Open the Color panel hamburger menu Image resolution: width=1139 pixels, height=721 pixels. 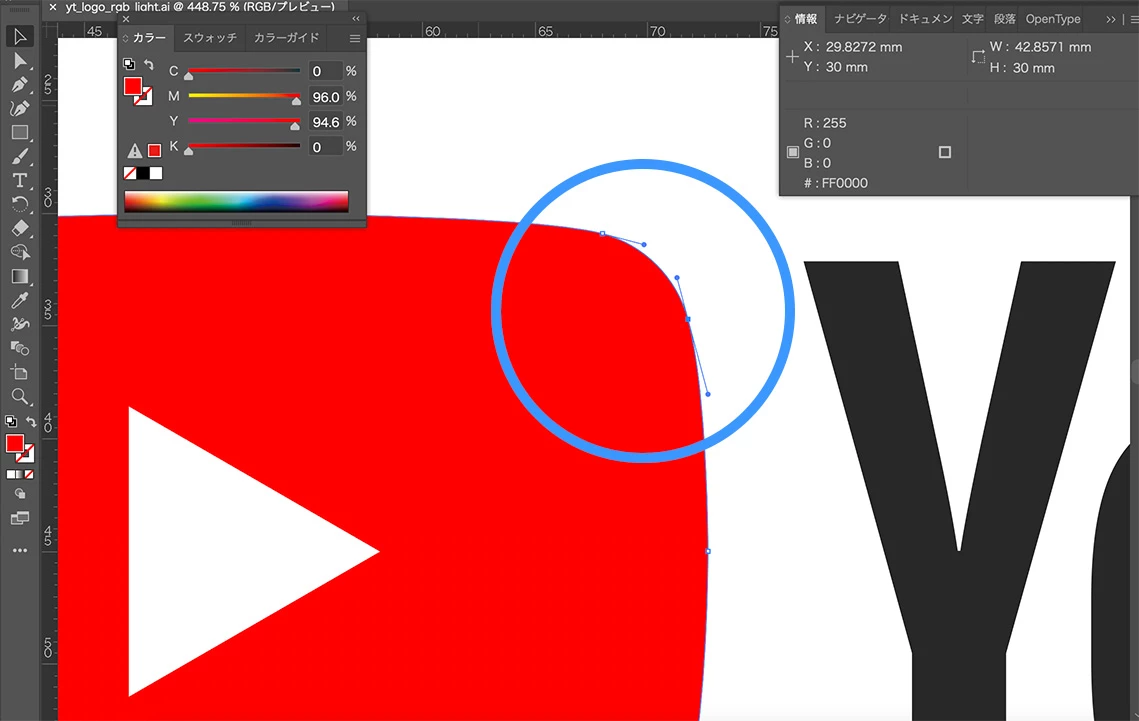(354, 38)
